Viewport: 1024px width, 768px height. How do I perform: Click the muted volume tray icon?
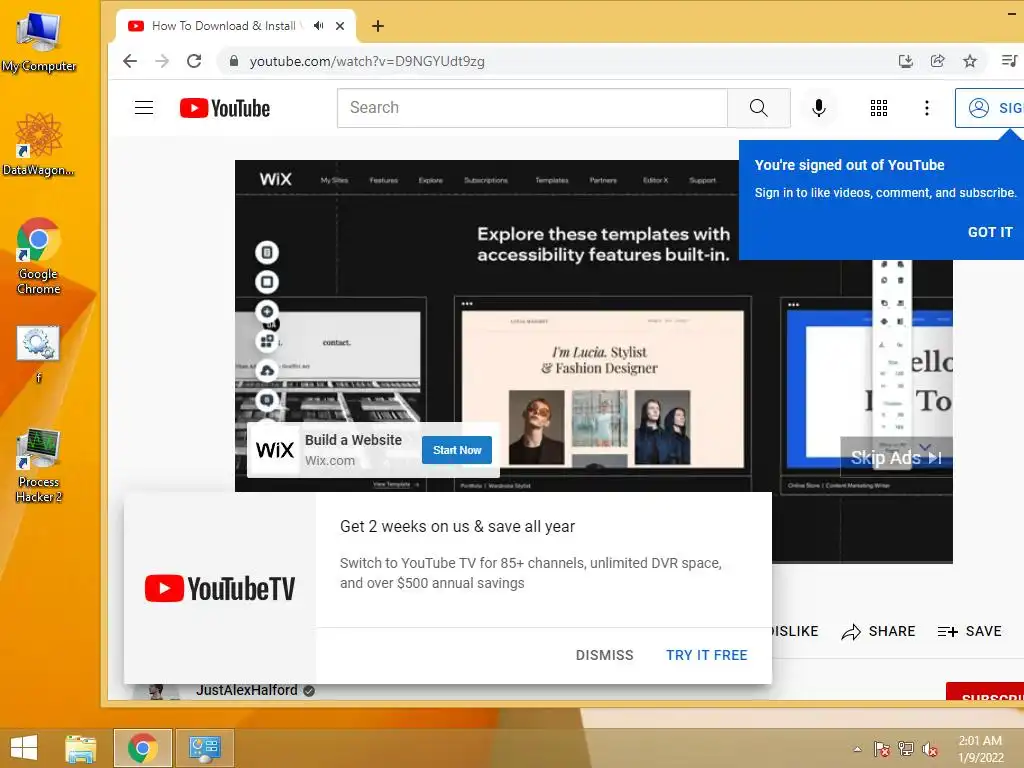pyautogui.click(x=929, y=749)
